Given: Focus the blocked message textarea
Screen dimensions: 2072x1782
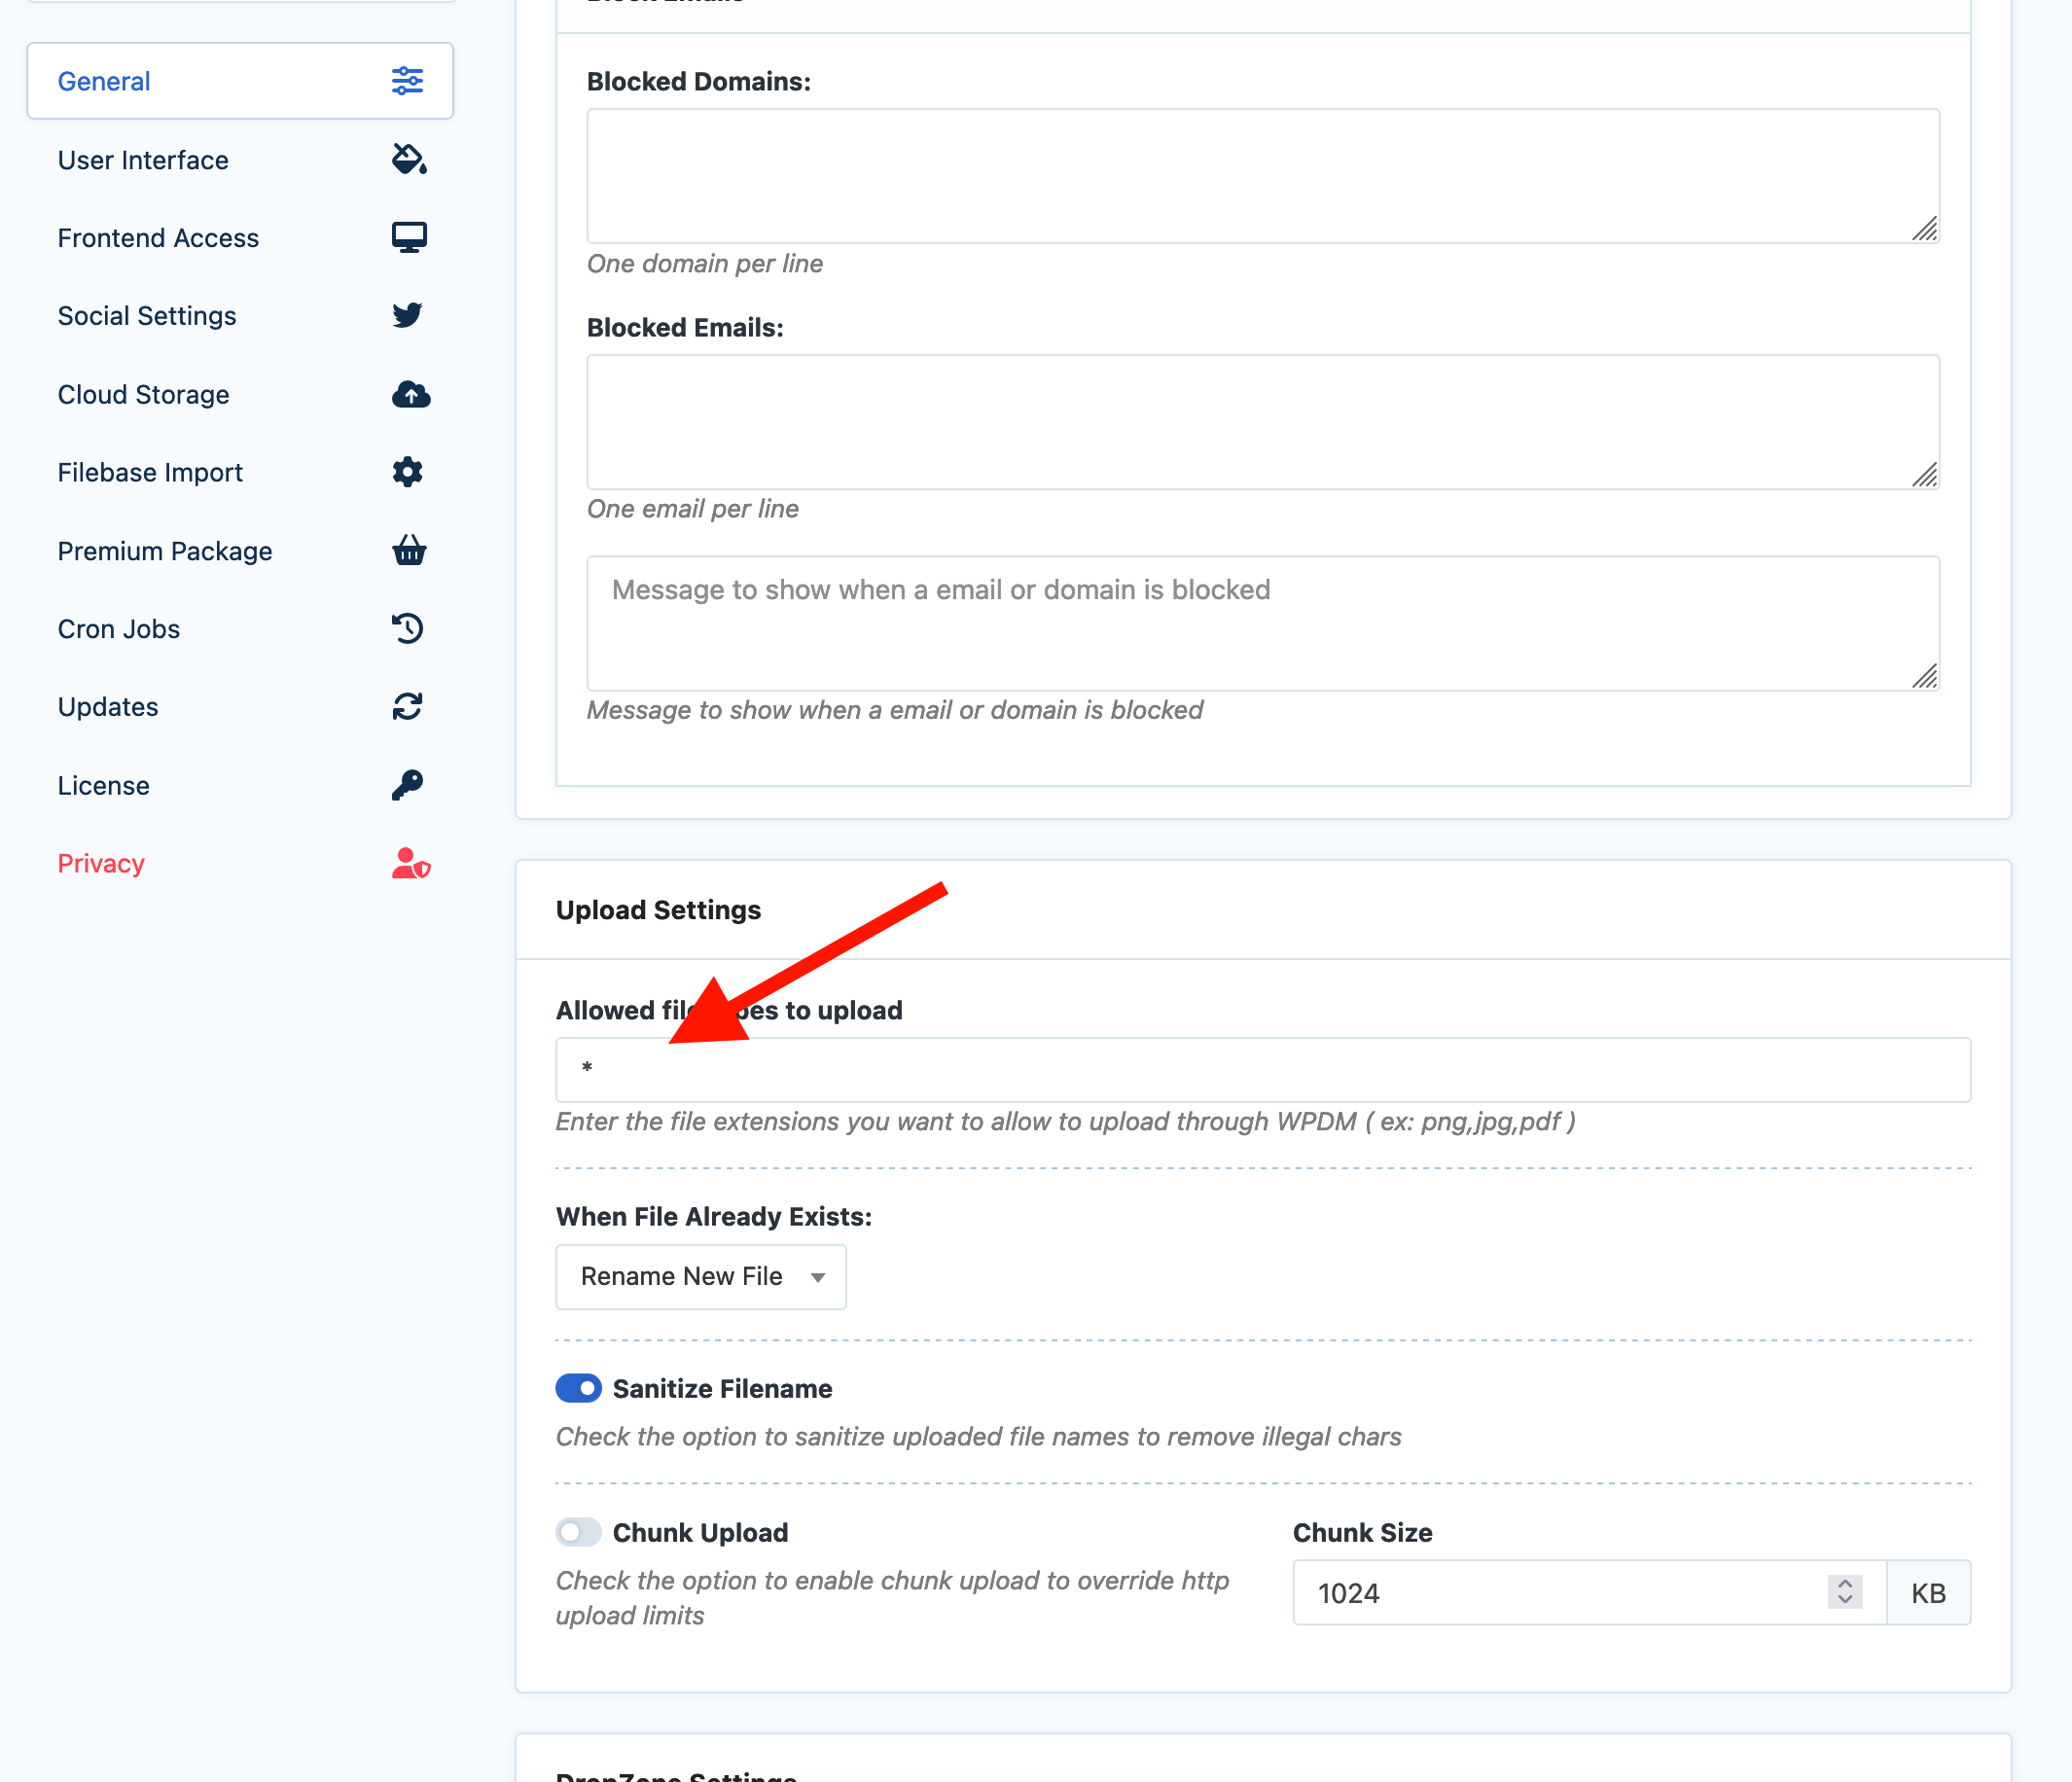Looking at the screenshot, I should 1263,623.
